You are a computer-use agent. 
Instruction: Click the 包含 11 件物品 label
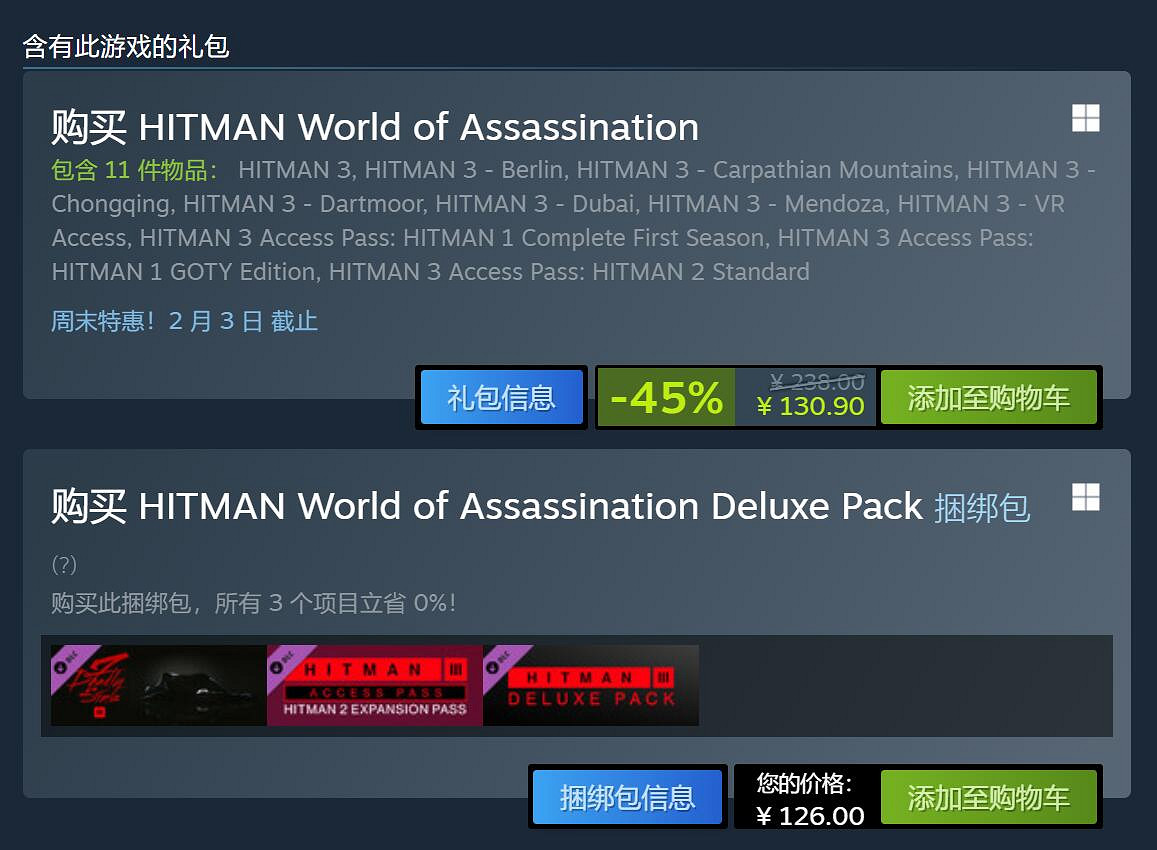(x=135, y=169)
